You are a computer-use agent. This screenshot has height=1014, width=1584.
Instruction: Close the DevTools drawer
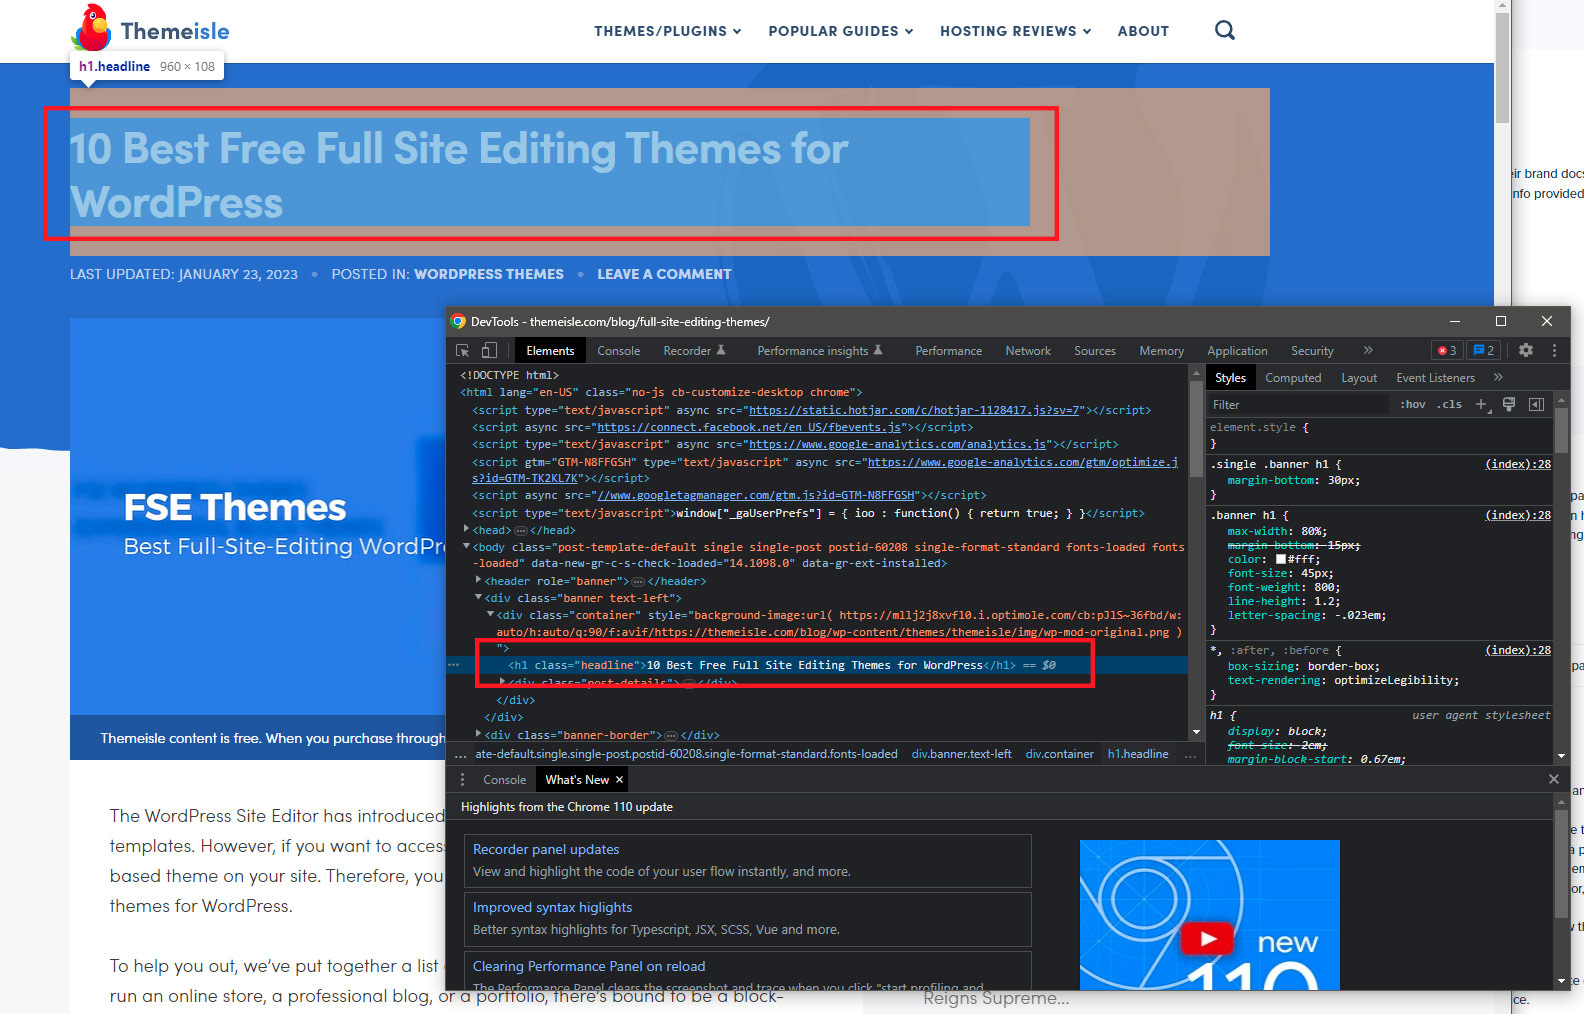coord(1553,779)
